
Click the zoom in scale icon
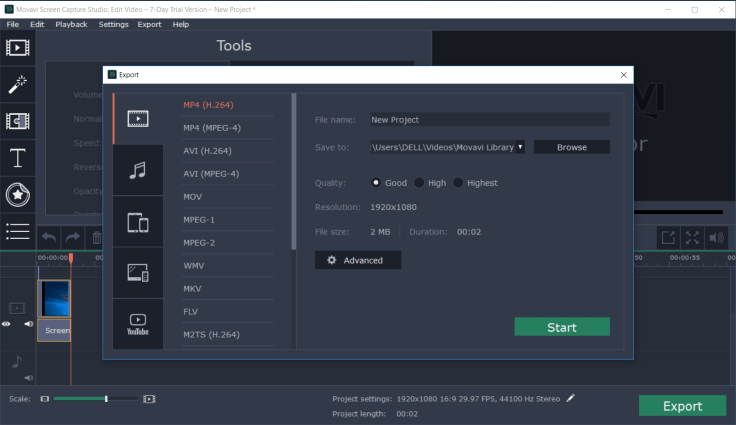click(149, 399)
